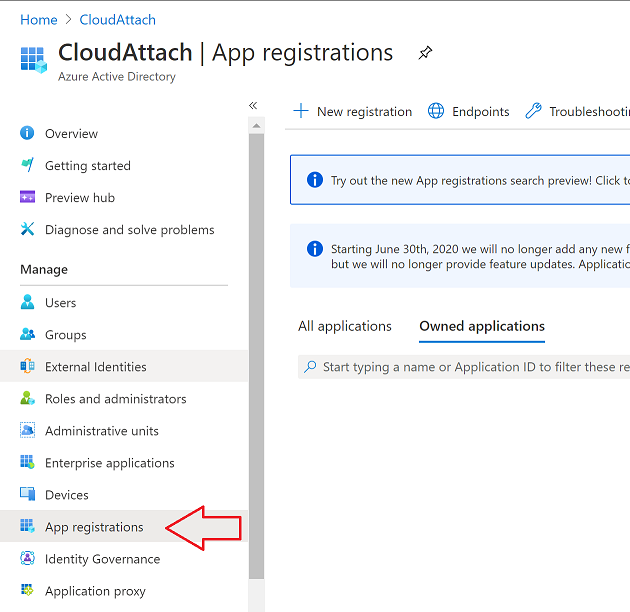The image size is (630, 612).
Task: Switch to All applications tab
Action: pyautogui.click(x=345, y=326)
